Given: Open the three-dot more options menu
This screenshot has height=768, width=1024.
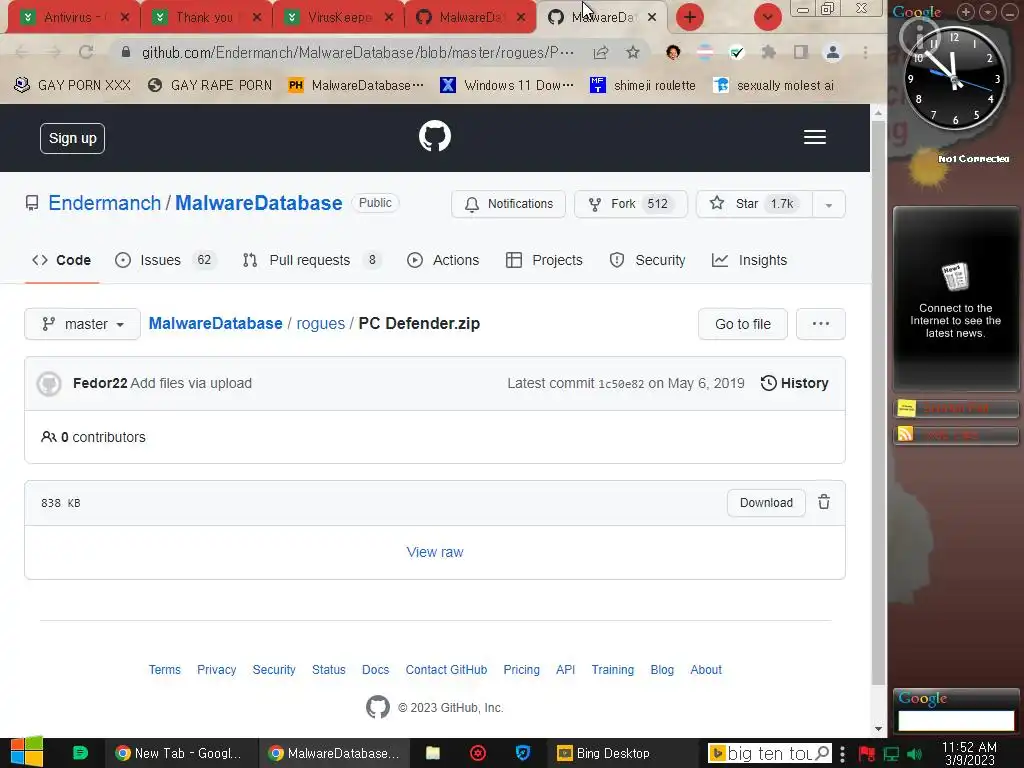Looking at the screenshot, I should (x=821, y=324).
